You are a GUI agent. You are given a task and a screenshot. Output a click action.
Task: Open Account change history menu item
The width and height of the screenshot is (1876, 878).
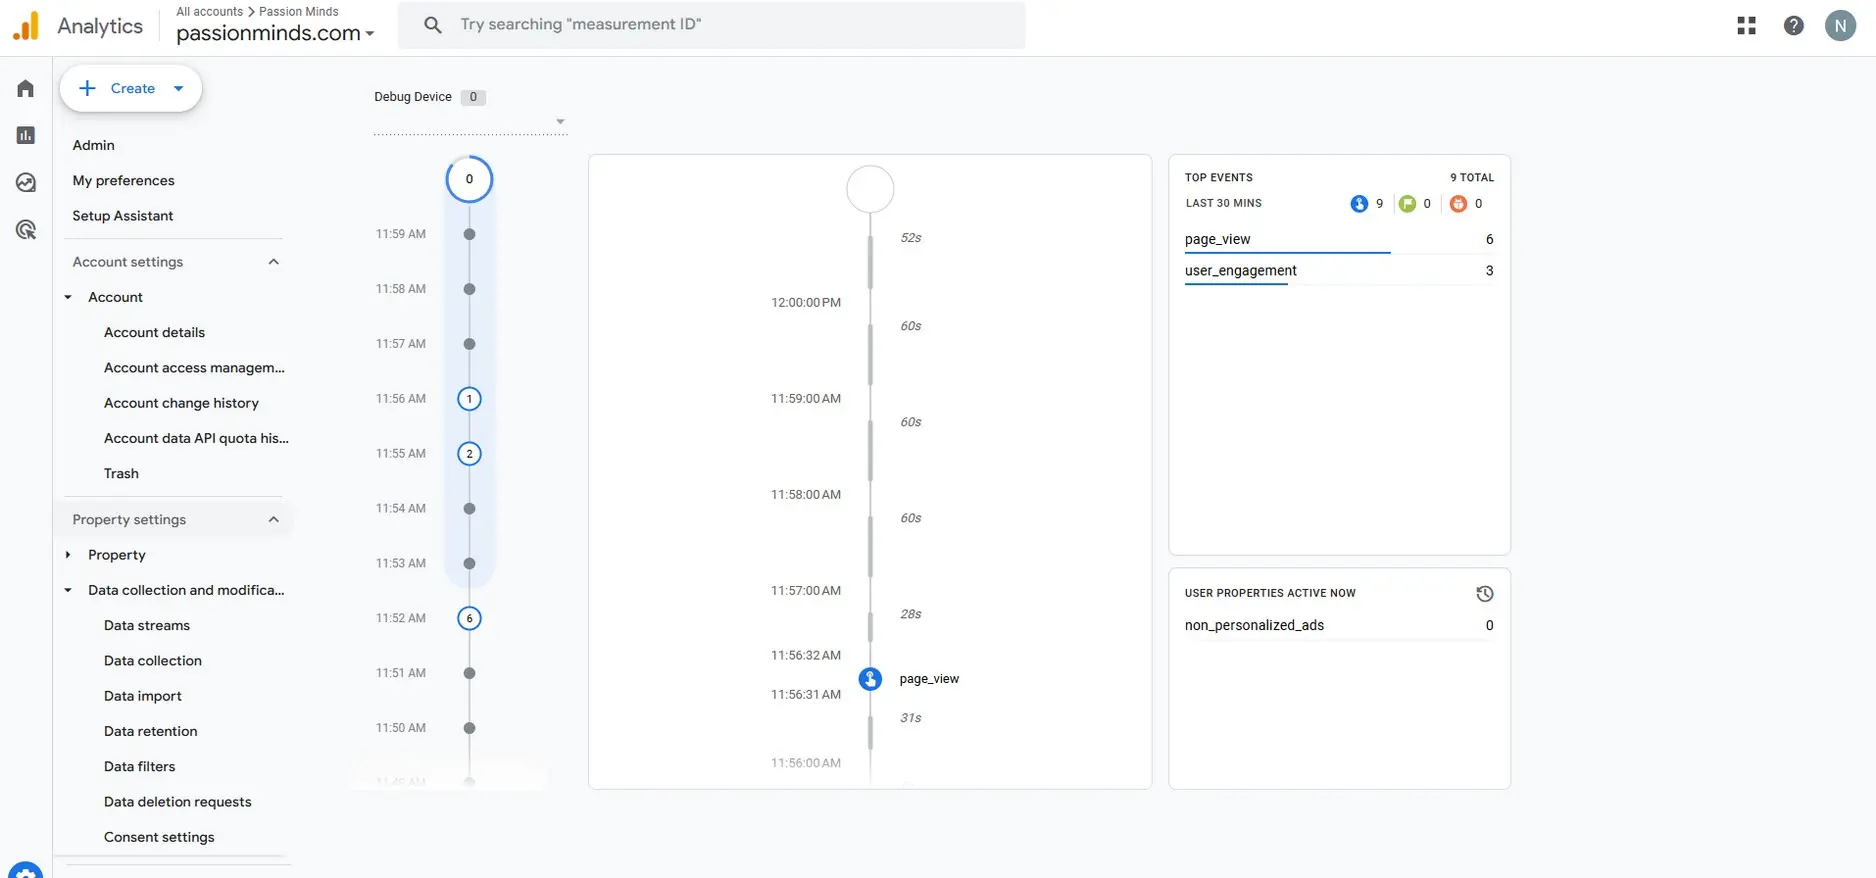tap(181, 403)
